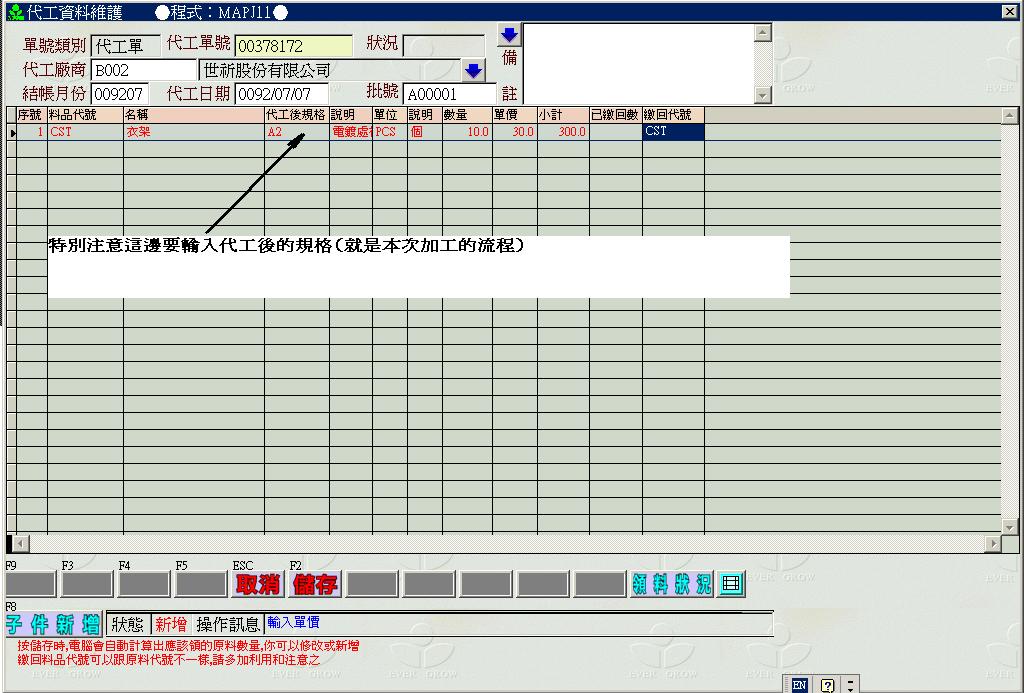Open the vendor lookup blue arrow dropdown
Screen dimensions: 1024x693
point(473,71)
